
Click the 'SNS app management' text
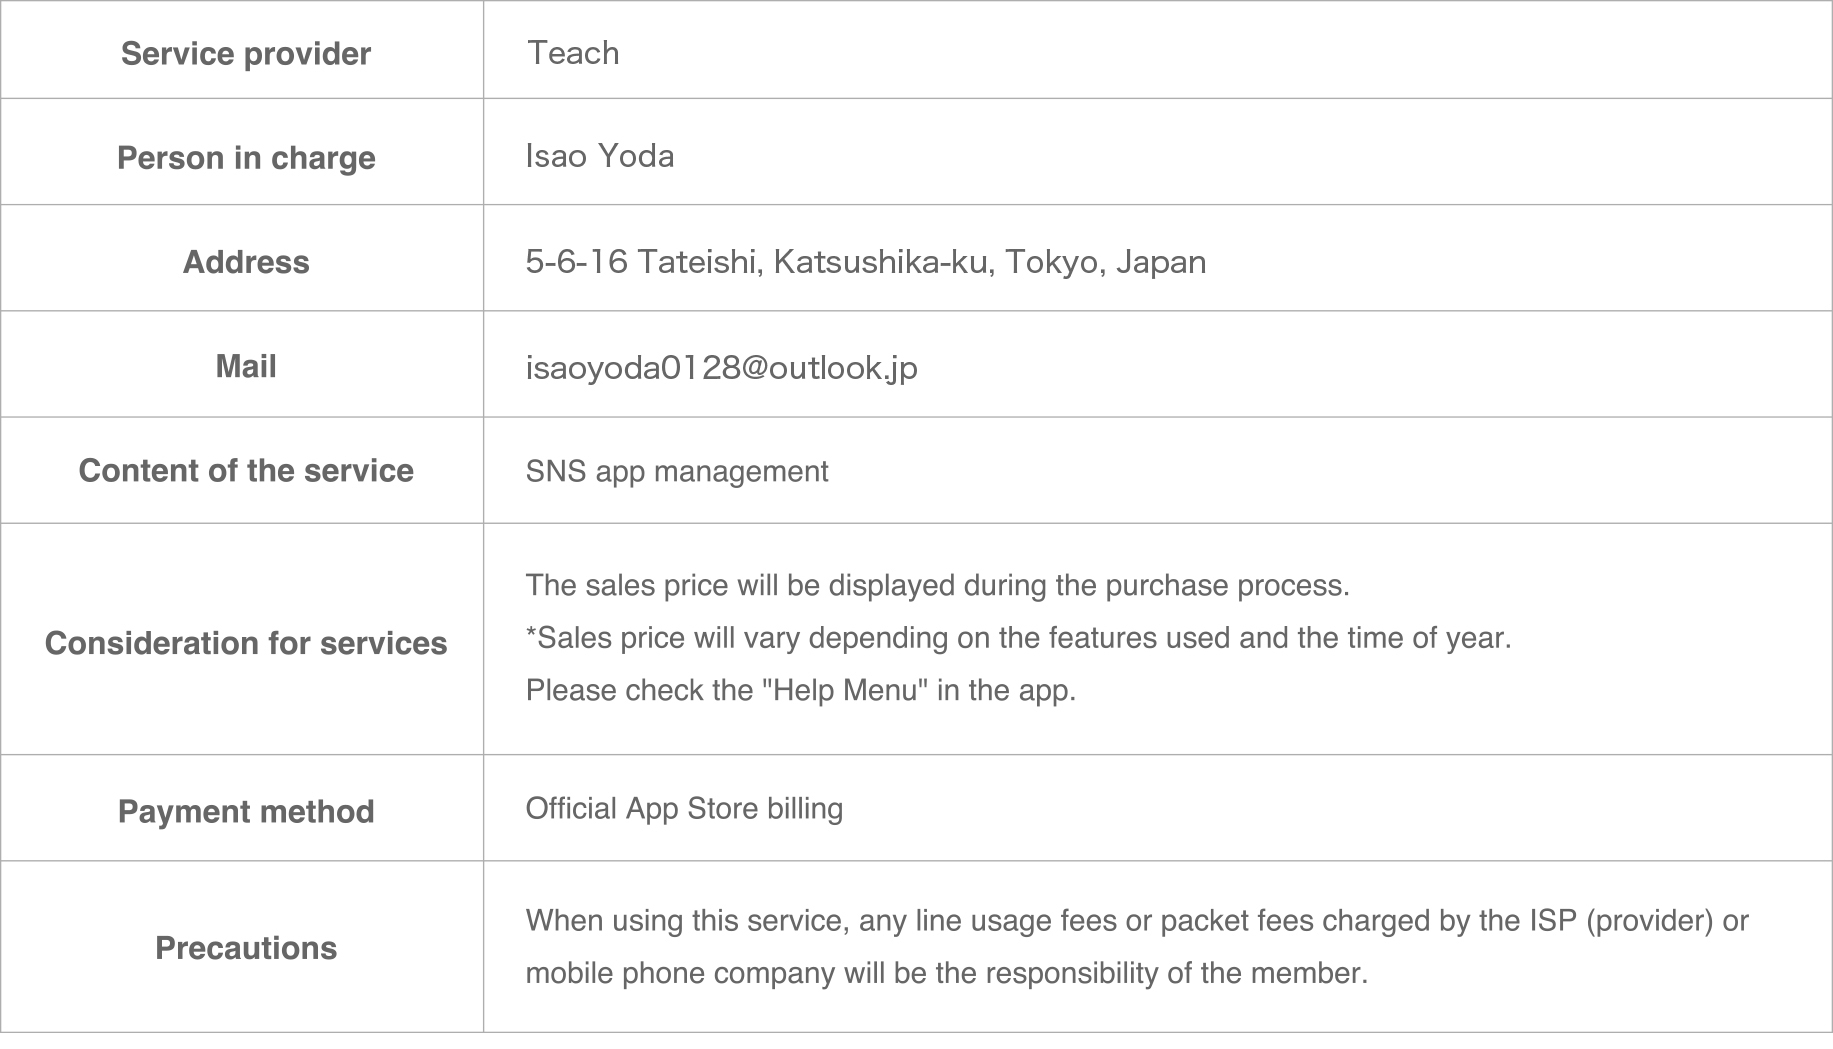tap(677, 471)
